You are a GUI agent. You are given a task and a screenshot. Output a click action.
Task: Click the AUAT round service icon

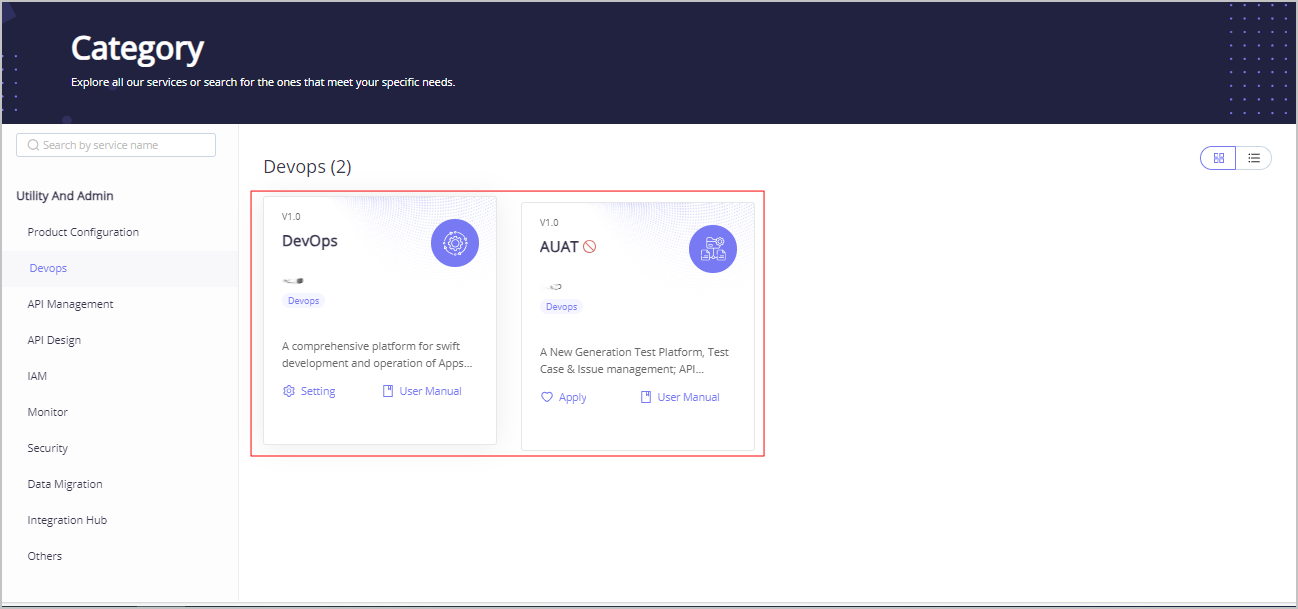click(713, 249)
